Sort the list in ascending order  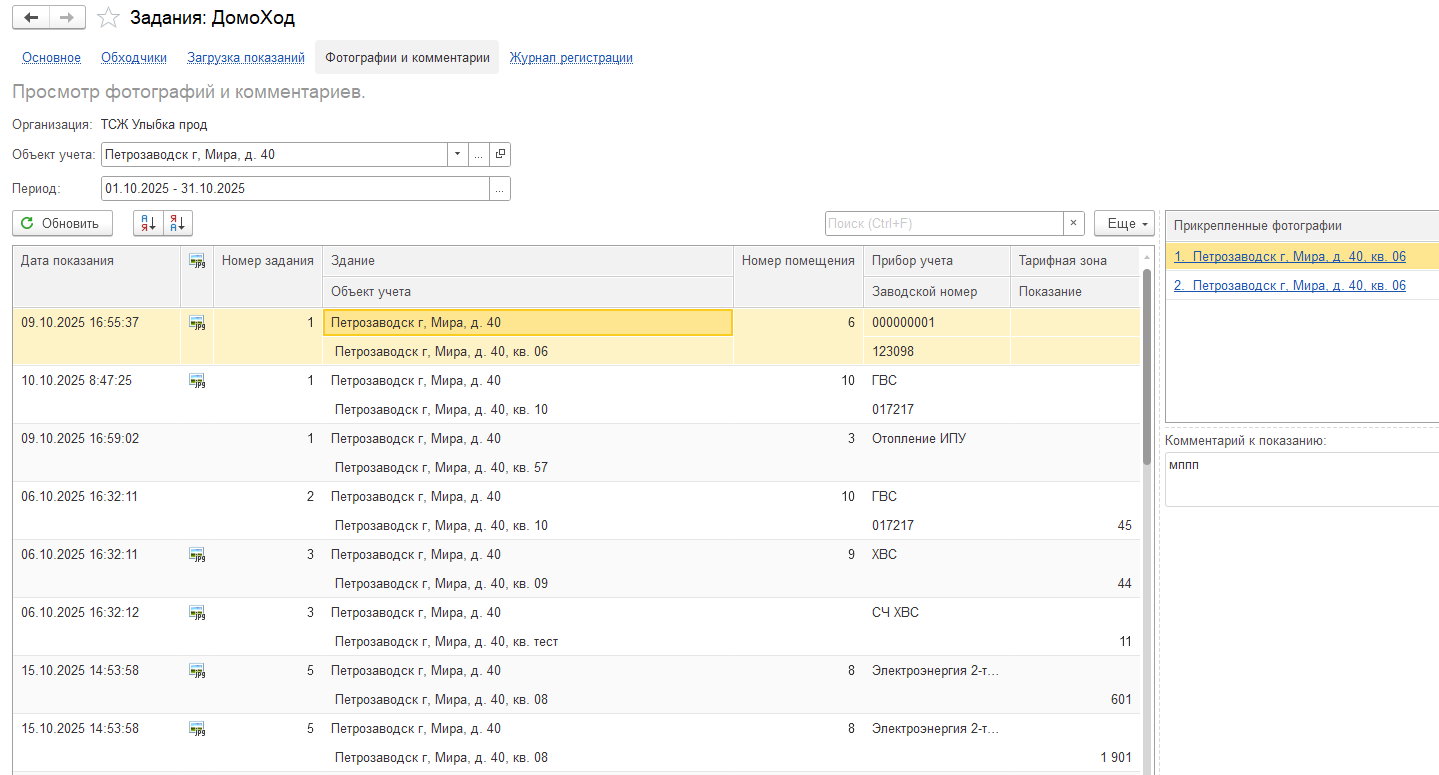point(148,223)
